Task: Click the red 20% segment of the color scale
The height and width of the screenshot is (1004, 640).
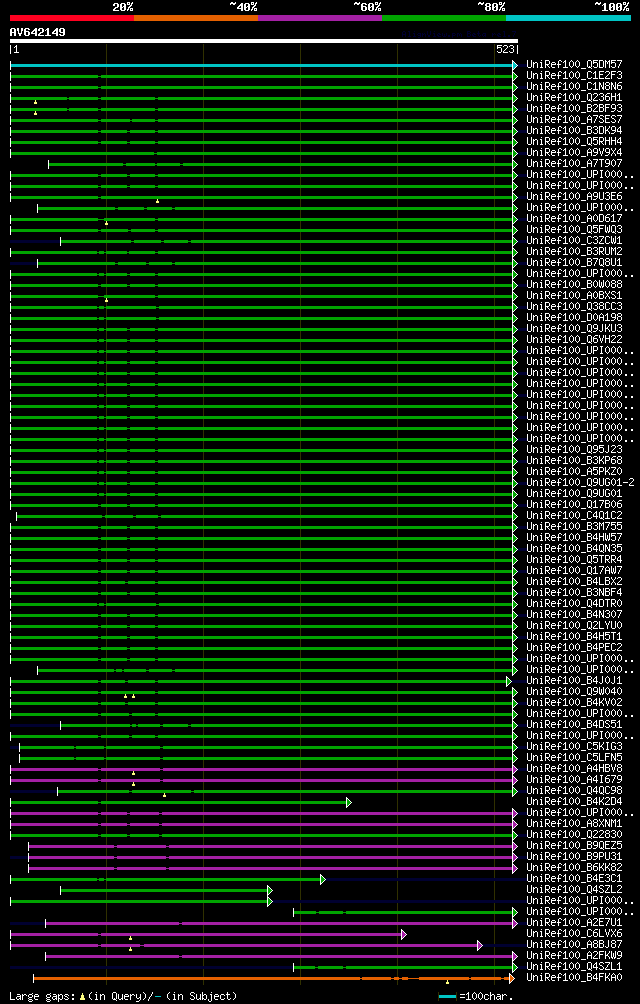Action: 72,18
